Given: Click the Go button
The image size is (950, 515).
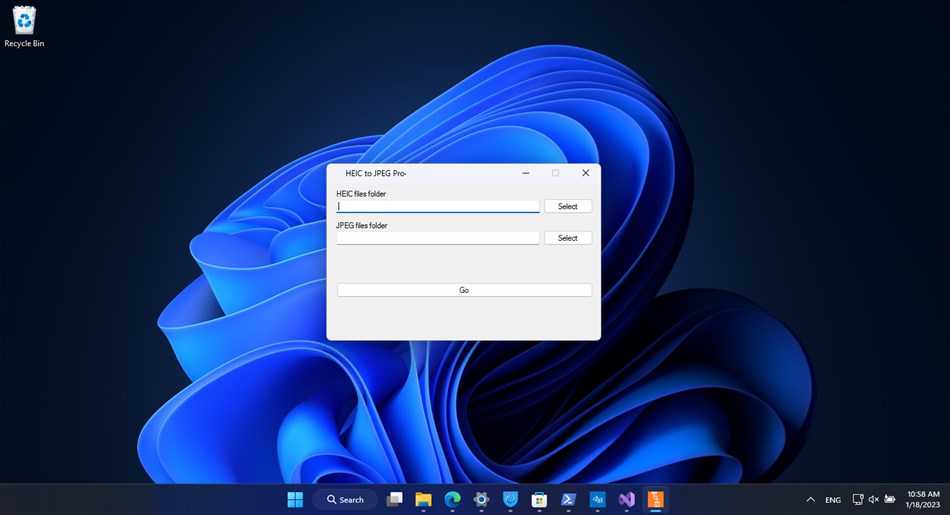Looking at the screenshot, I should (x=464, y=290).
